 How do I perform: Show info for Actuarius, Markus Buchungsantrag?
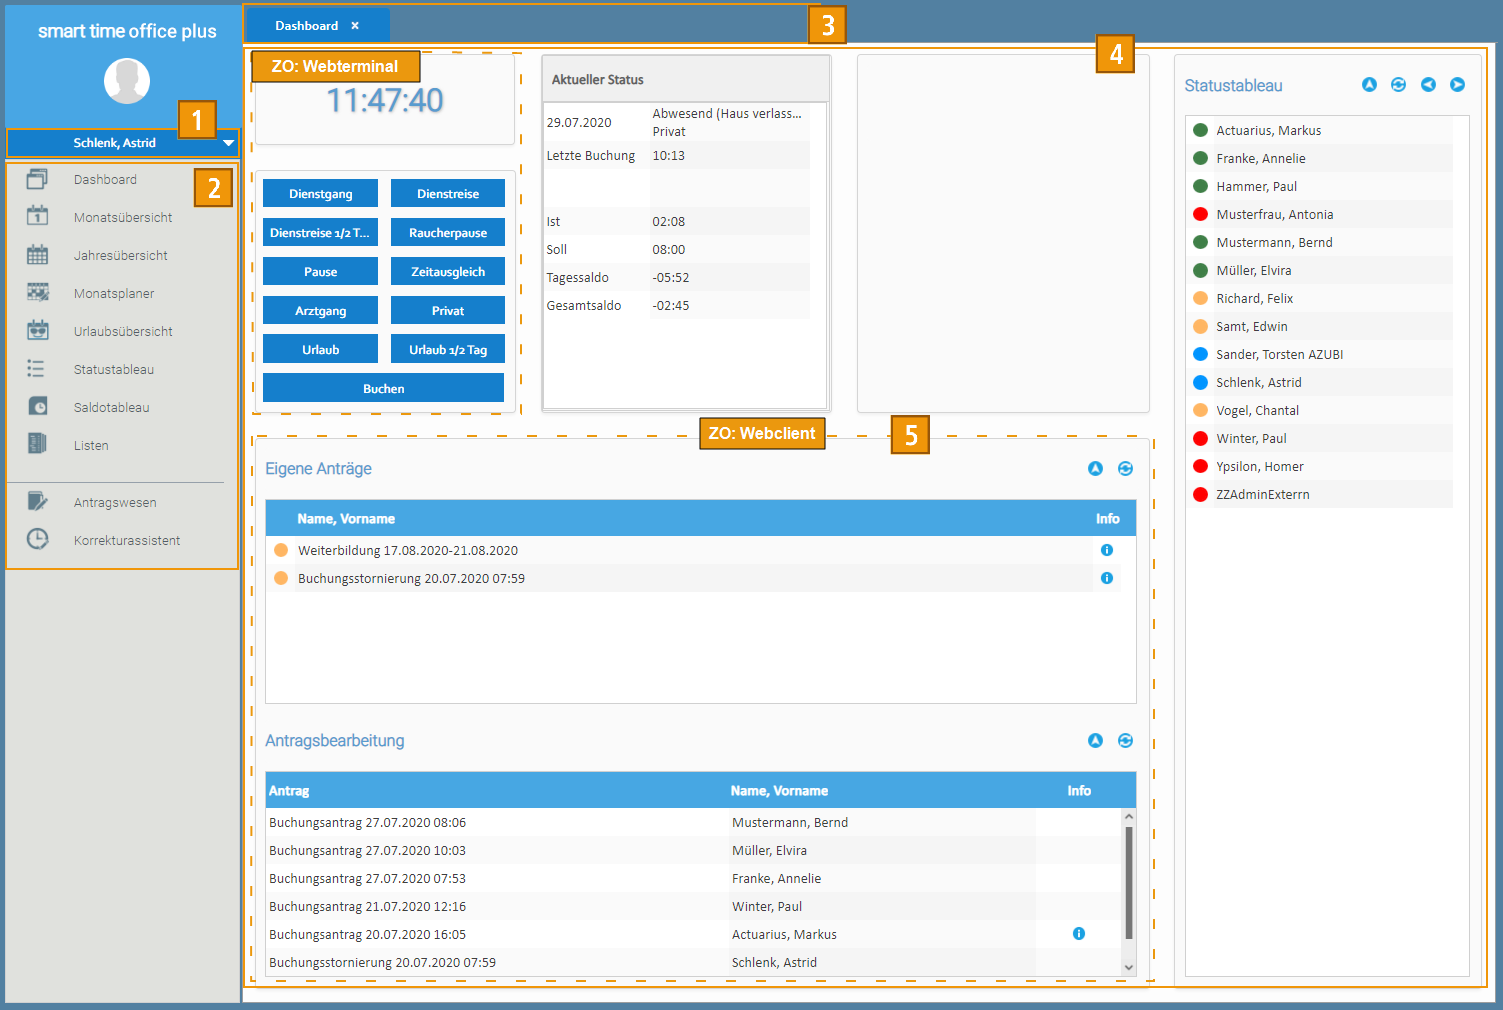point(1078,934)
